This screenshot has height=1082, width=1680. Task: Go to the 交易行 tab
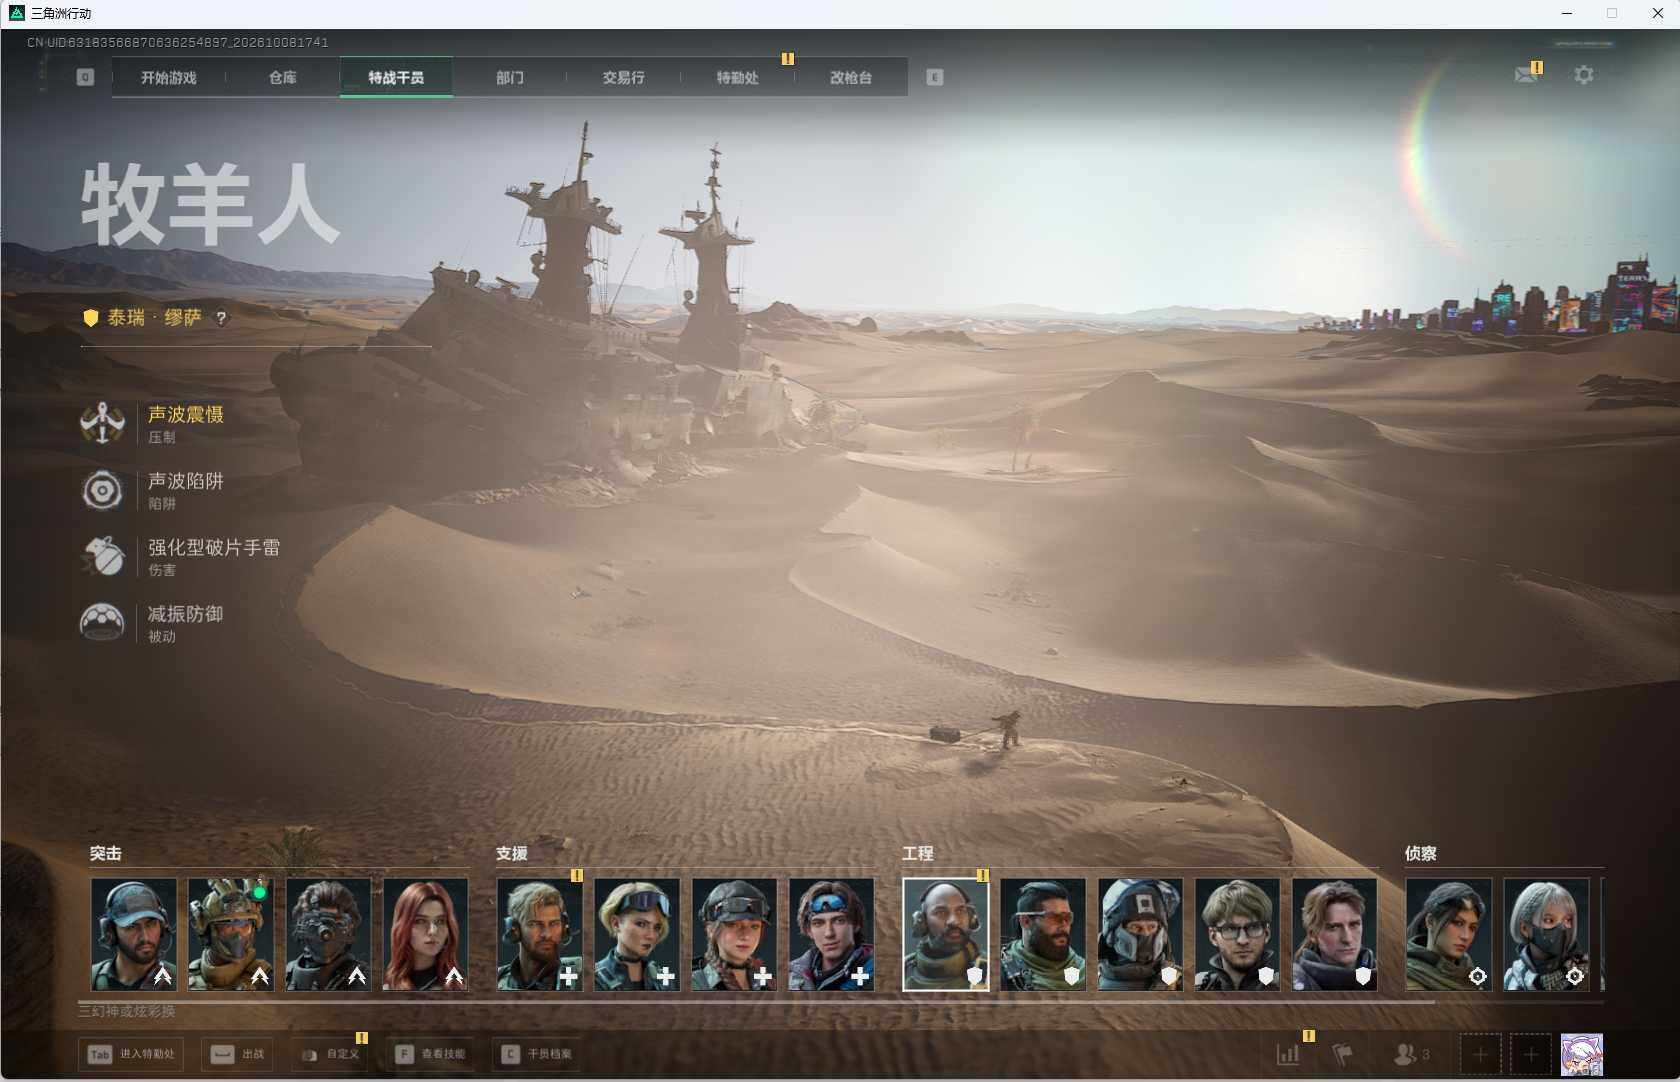point(623,77)
